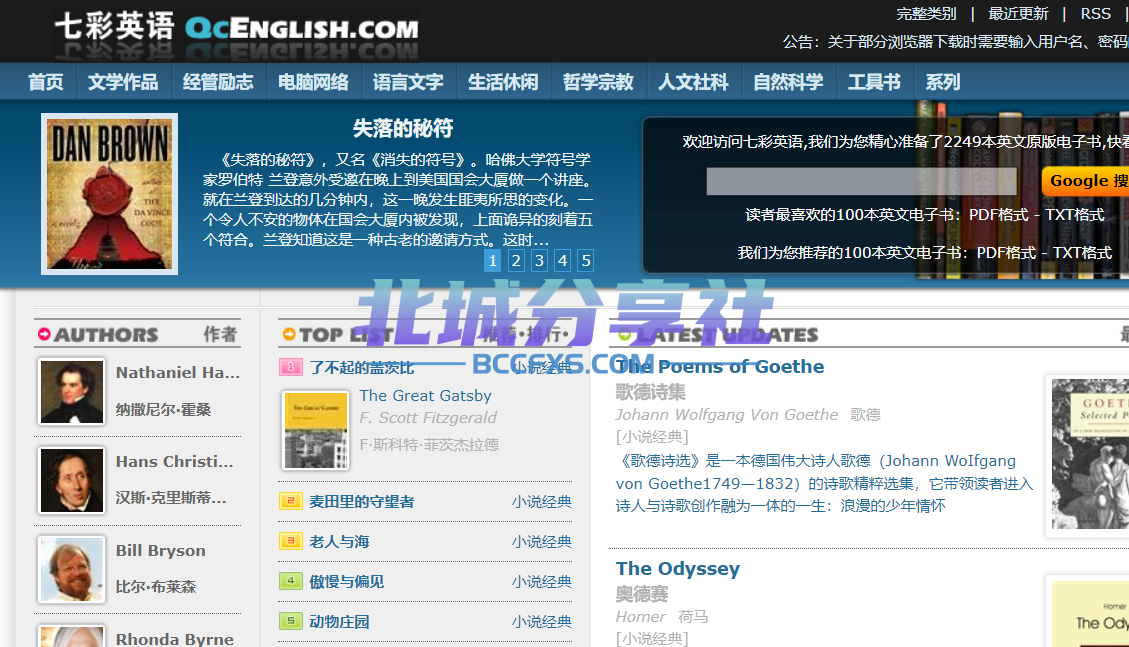Image resolution: width=1129 pixels, height=647 pixels.
Task: Open author Hans Christi... name link
Action: point(175,461)
